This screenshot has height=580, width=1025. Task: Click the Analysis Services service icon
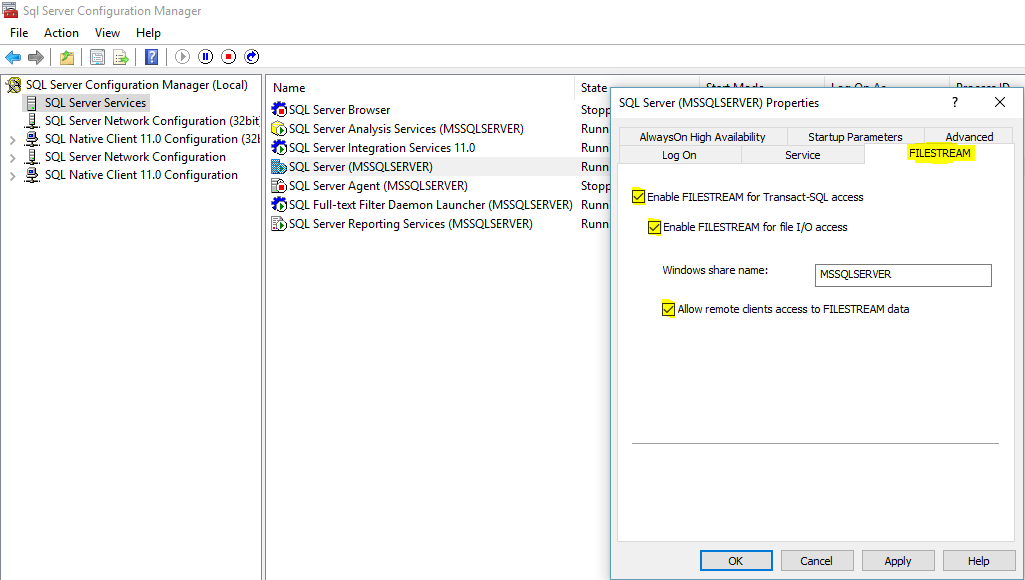pyautogui.click(x=279, y=129)
